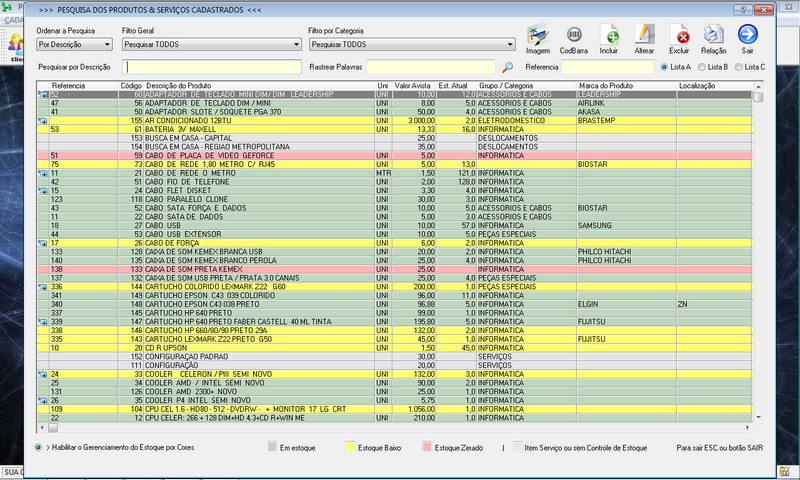The width and height of the screenshot is (800, 480).
Task: Click the image icon on CABO DE FORÇA row
Action: click(x=42, y=243)
